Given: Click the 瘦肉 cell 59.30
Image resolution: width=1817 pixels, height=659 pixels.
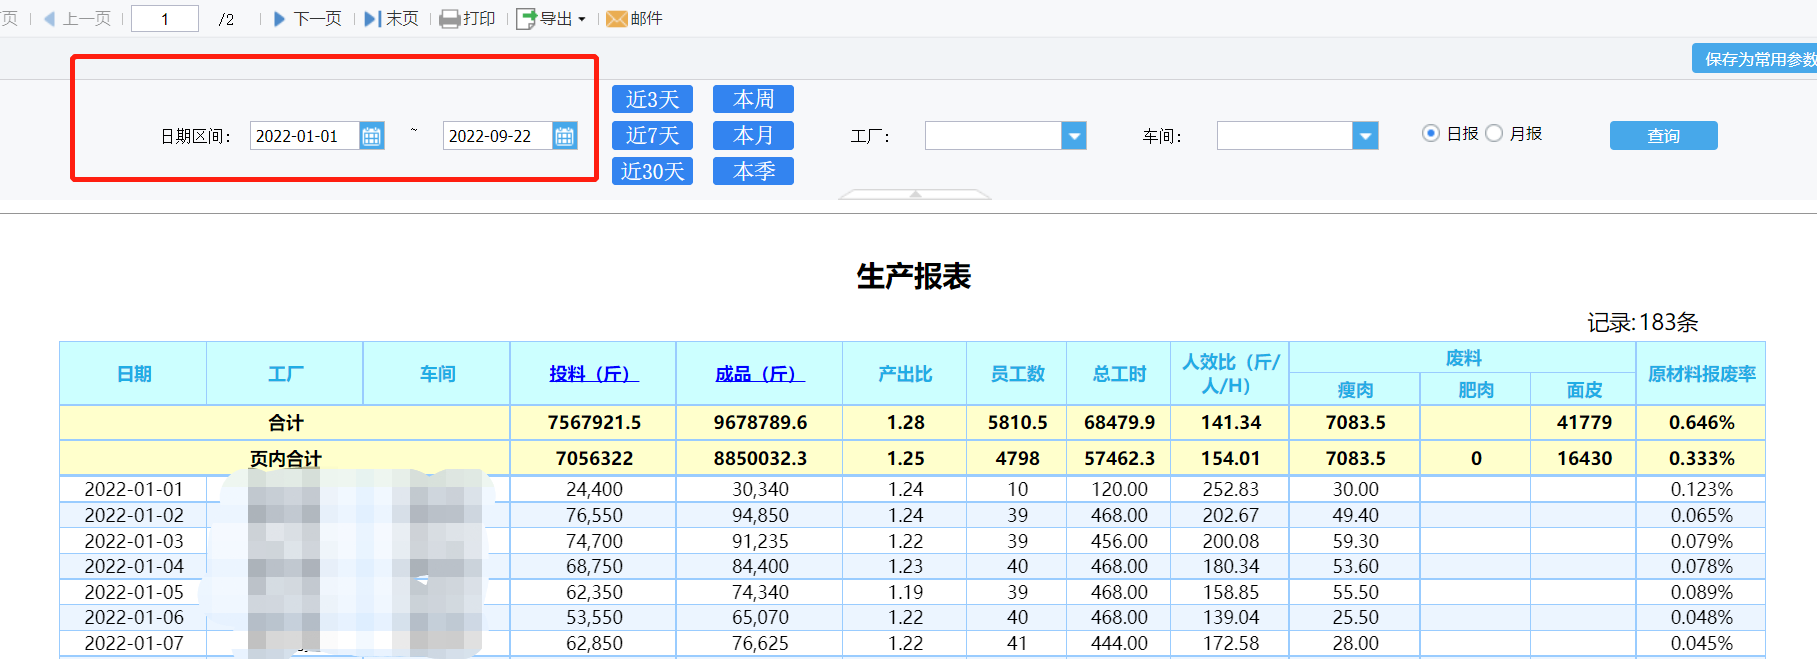Looking at the screenshot, I should 1355,542.
